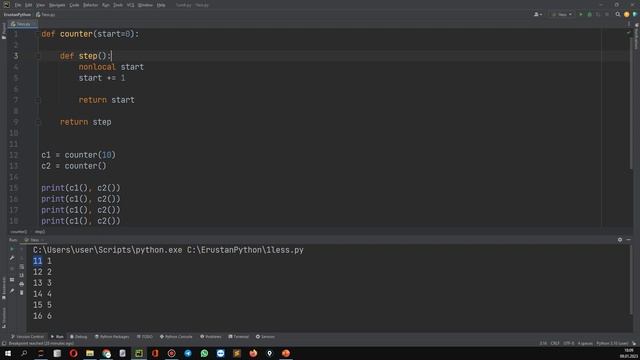Open Windows Start menu
The image size is (640, 360).
8,353
